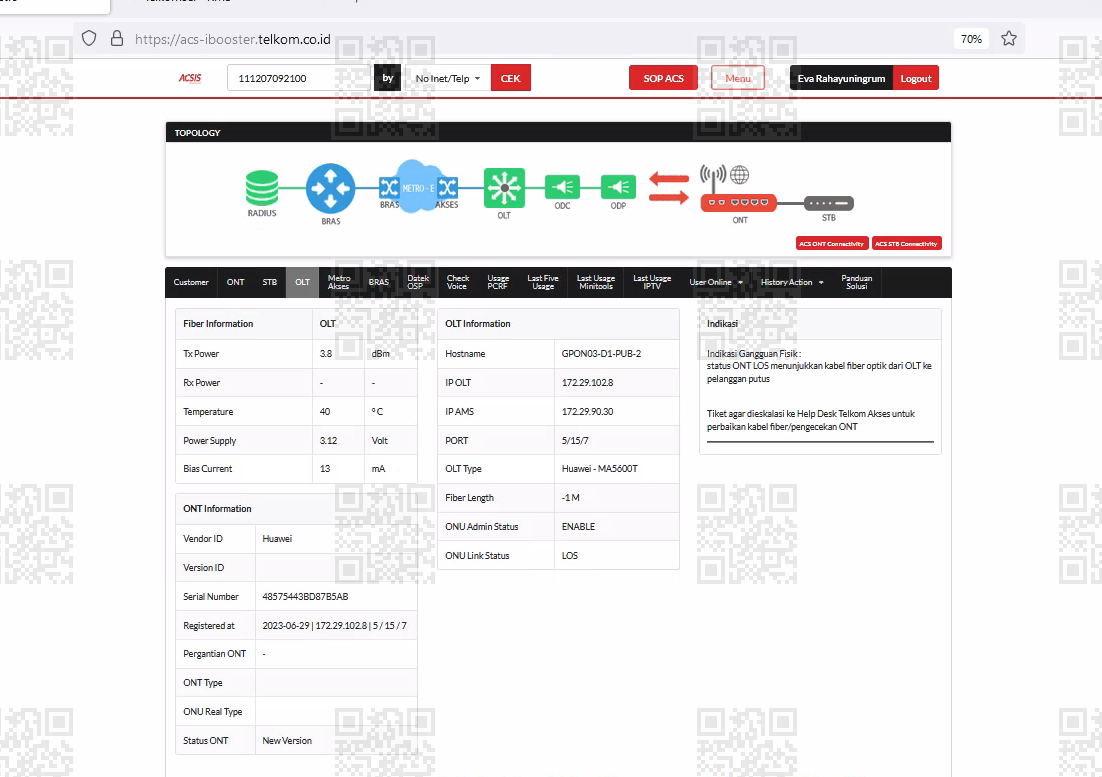
Task: Click the Menu button
Action: pos(738,78)
